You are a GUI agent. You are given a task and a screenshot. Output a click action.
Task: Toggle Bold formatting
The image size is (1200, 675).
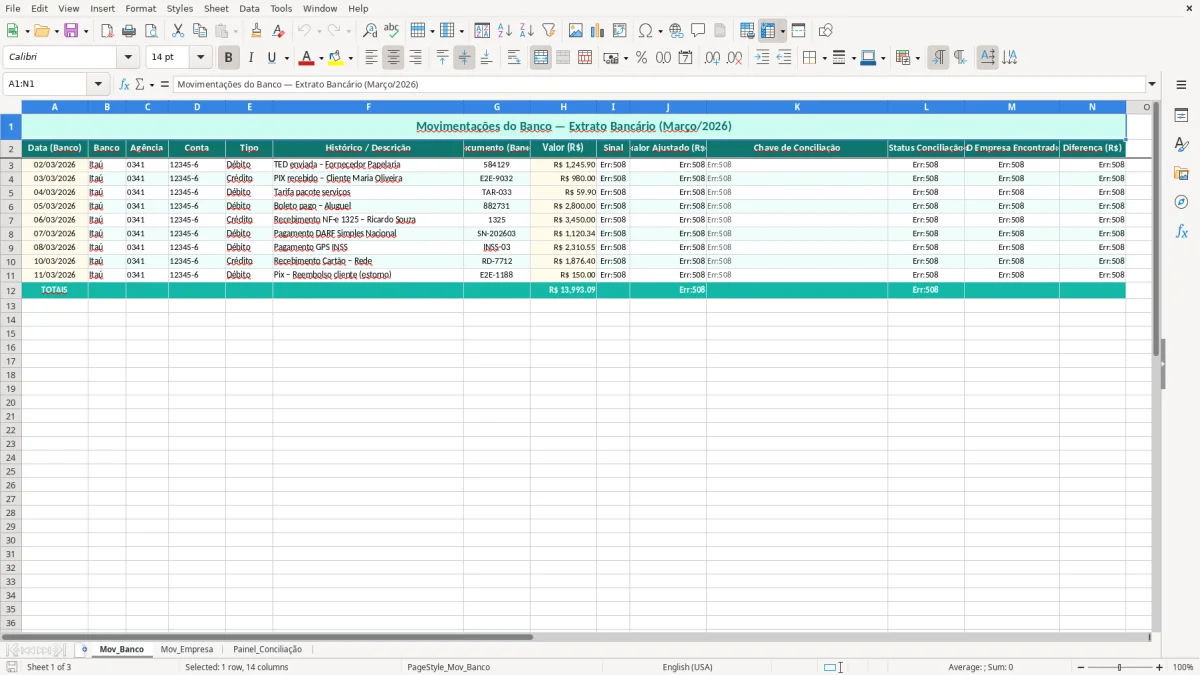click(x=229, y=58)
